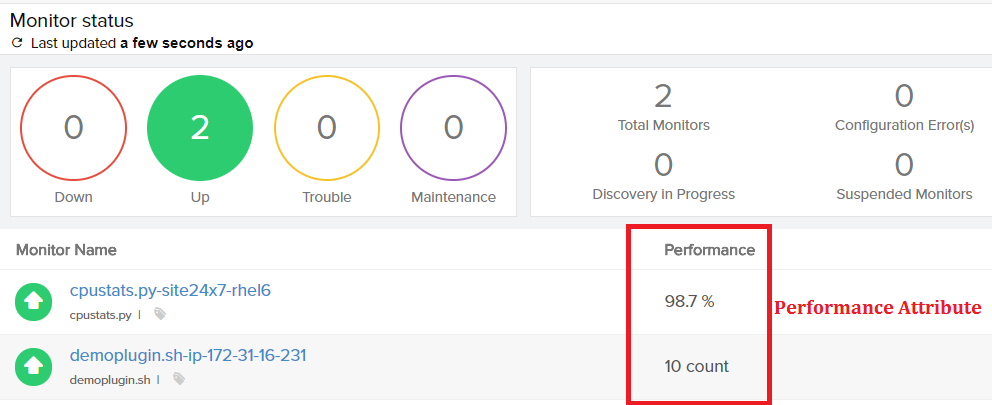Click the cpustats.py plugin type label

[x=100, y=314]
